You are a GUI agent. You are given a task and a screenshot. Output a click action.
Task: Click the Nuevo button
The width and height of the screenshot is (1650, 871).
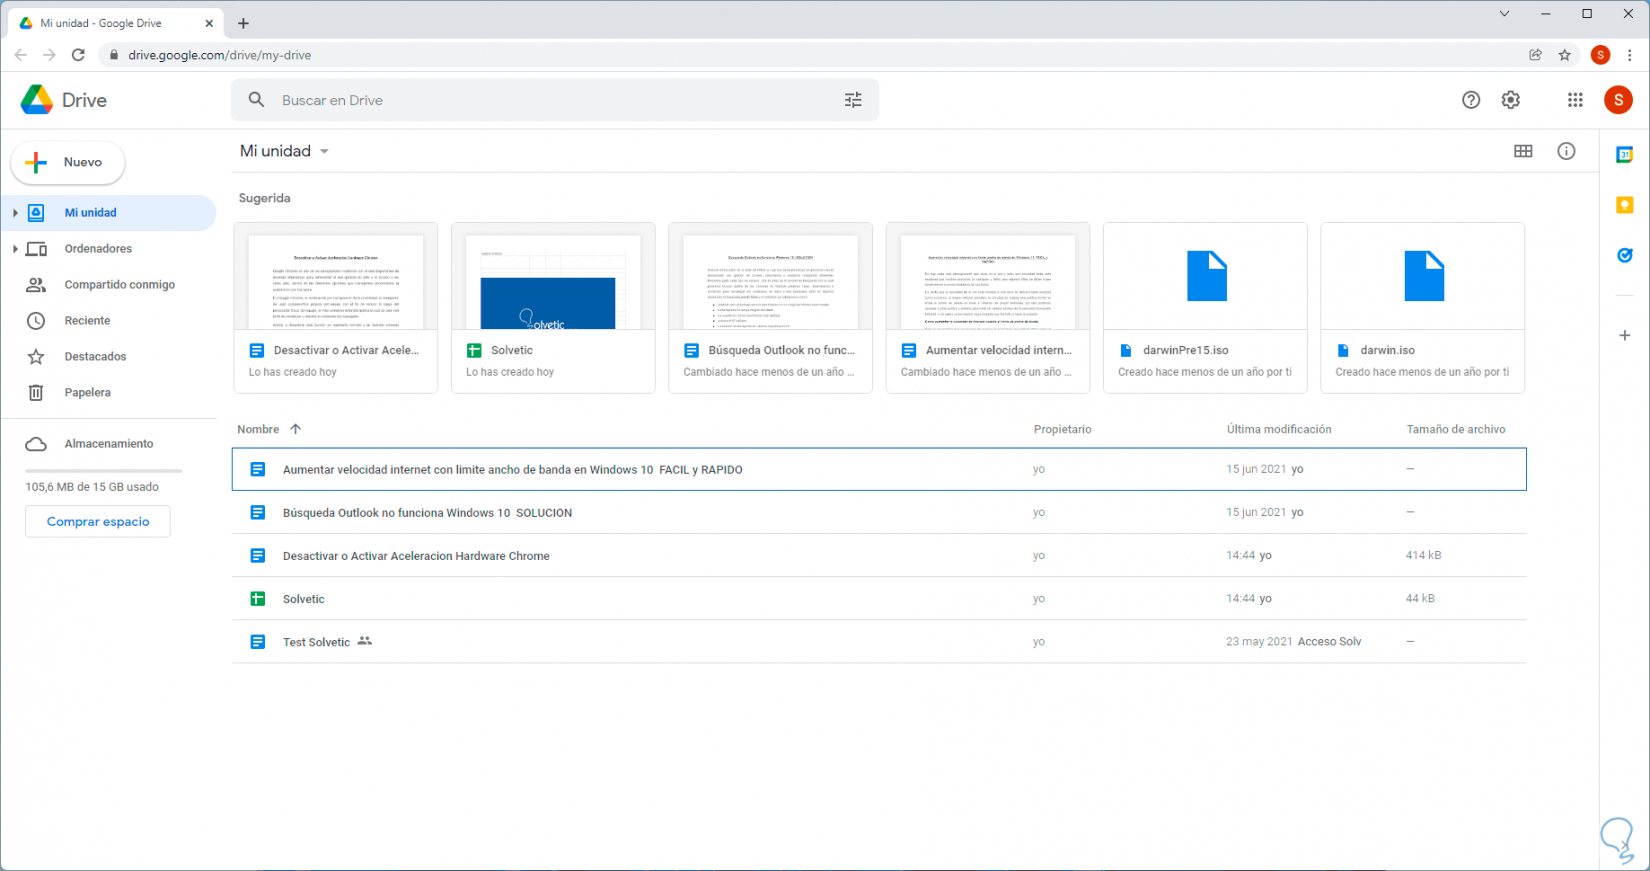pyautogui.click(x=68, y=163)
